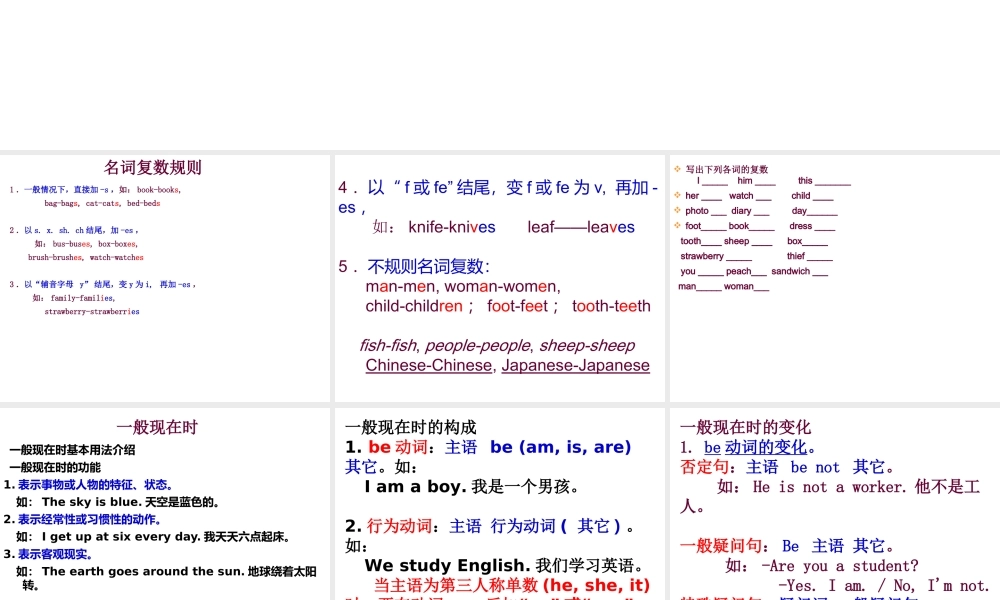The image size is (1000, 600).
Task: Click the word pair 'leaf——leaves'
Action: [x=581, y=228]
